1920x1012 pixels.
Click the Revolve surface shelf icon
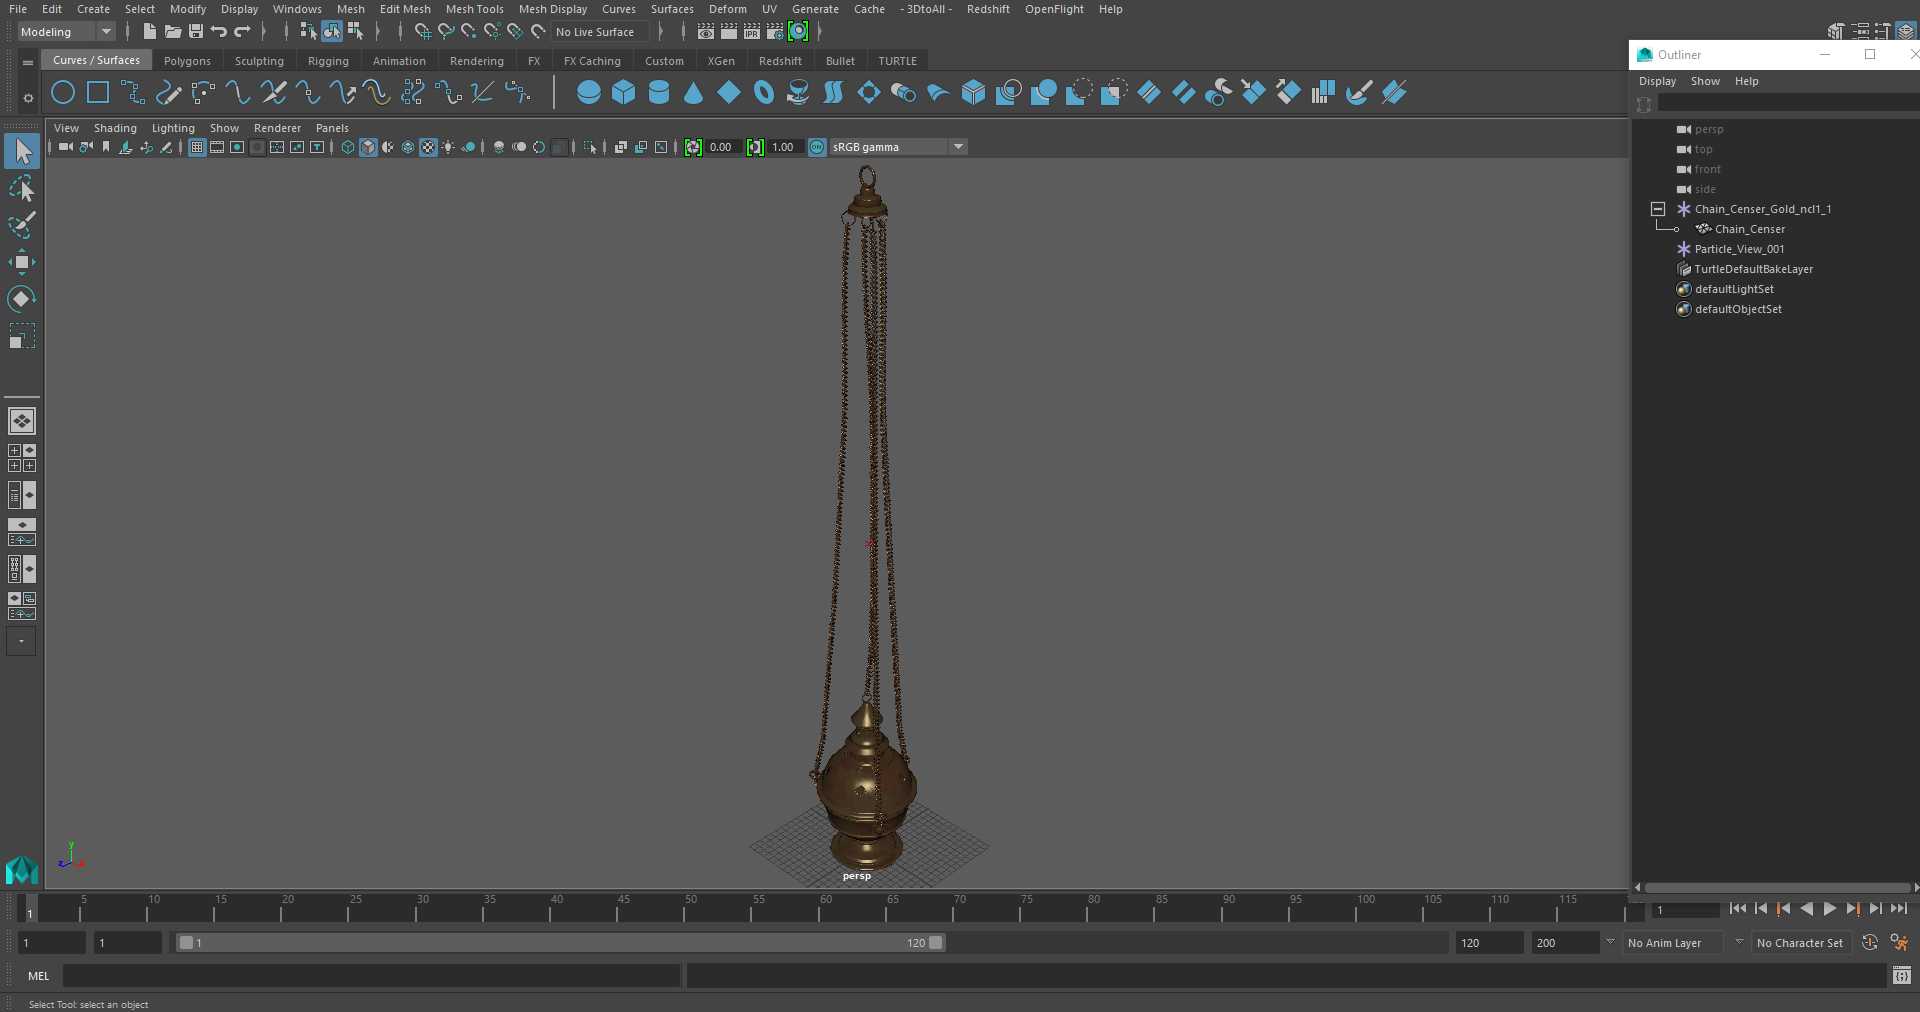click(x=799, y=93)
